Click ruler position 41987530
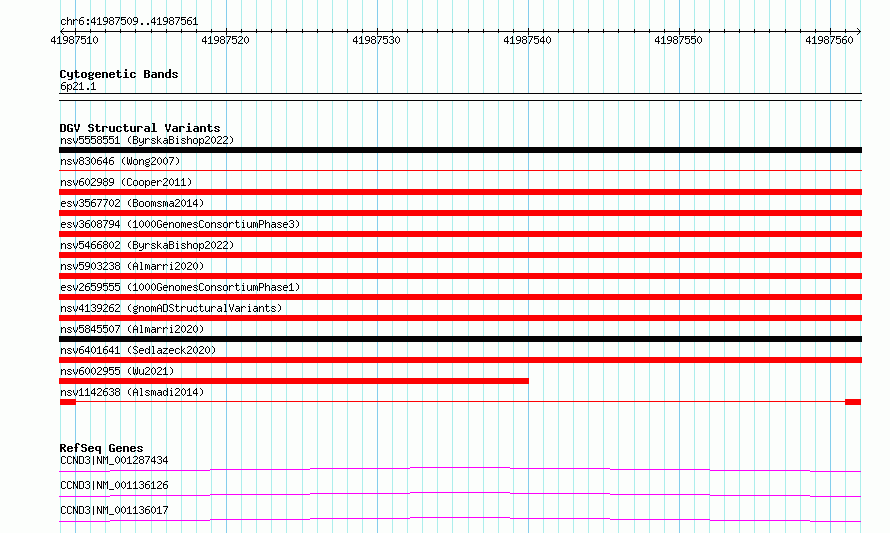Image resolution: width=890 pixels, height=533 pixels. click(x=376, y=40)
